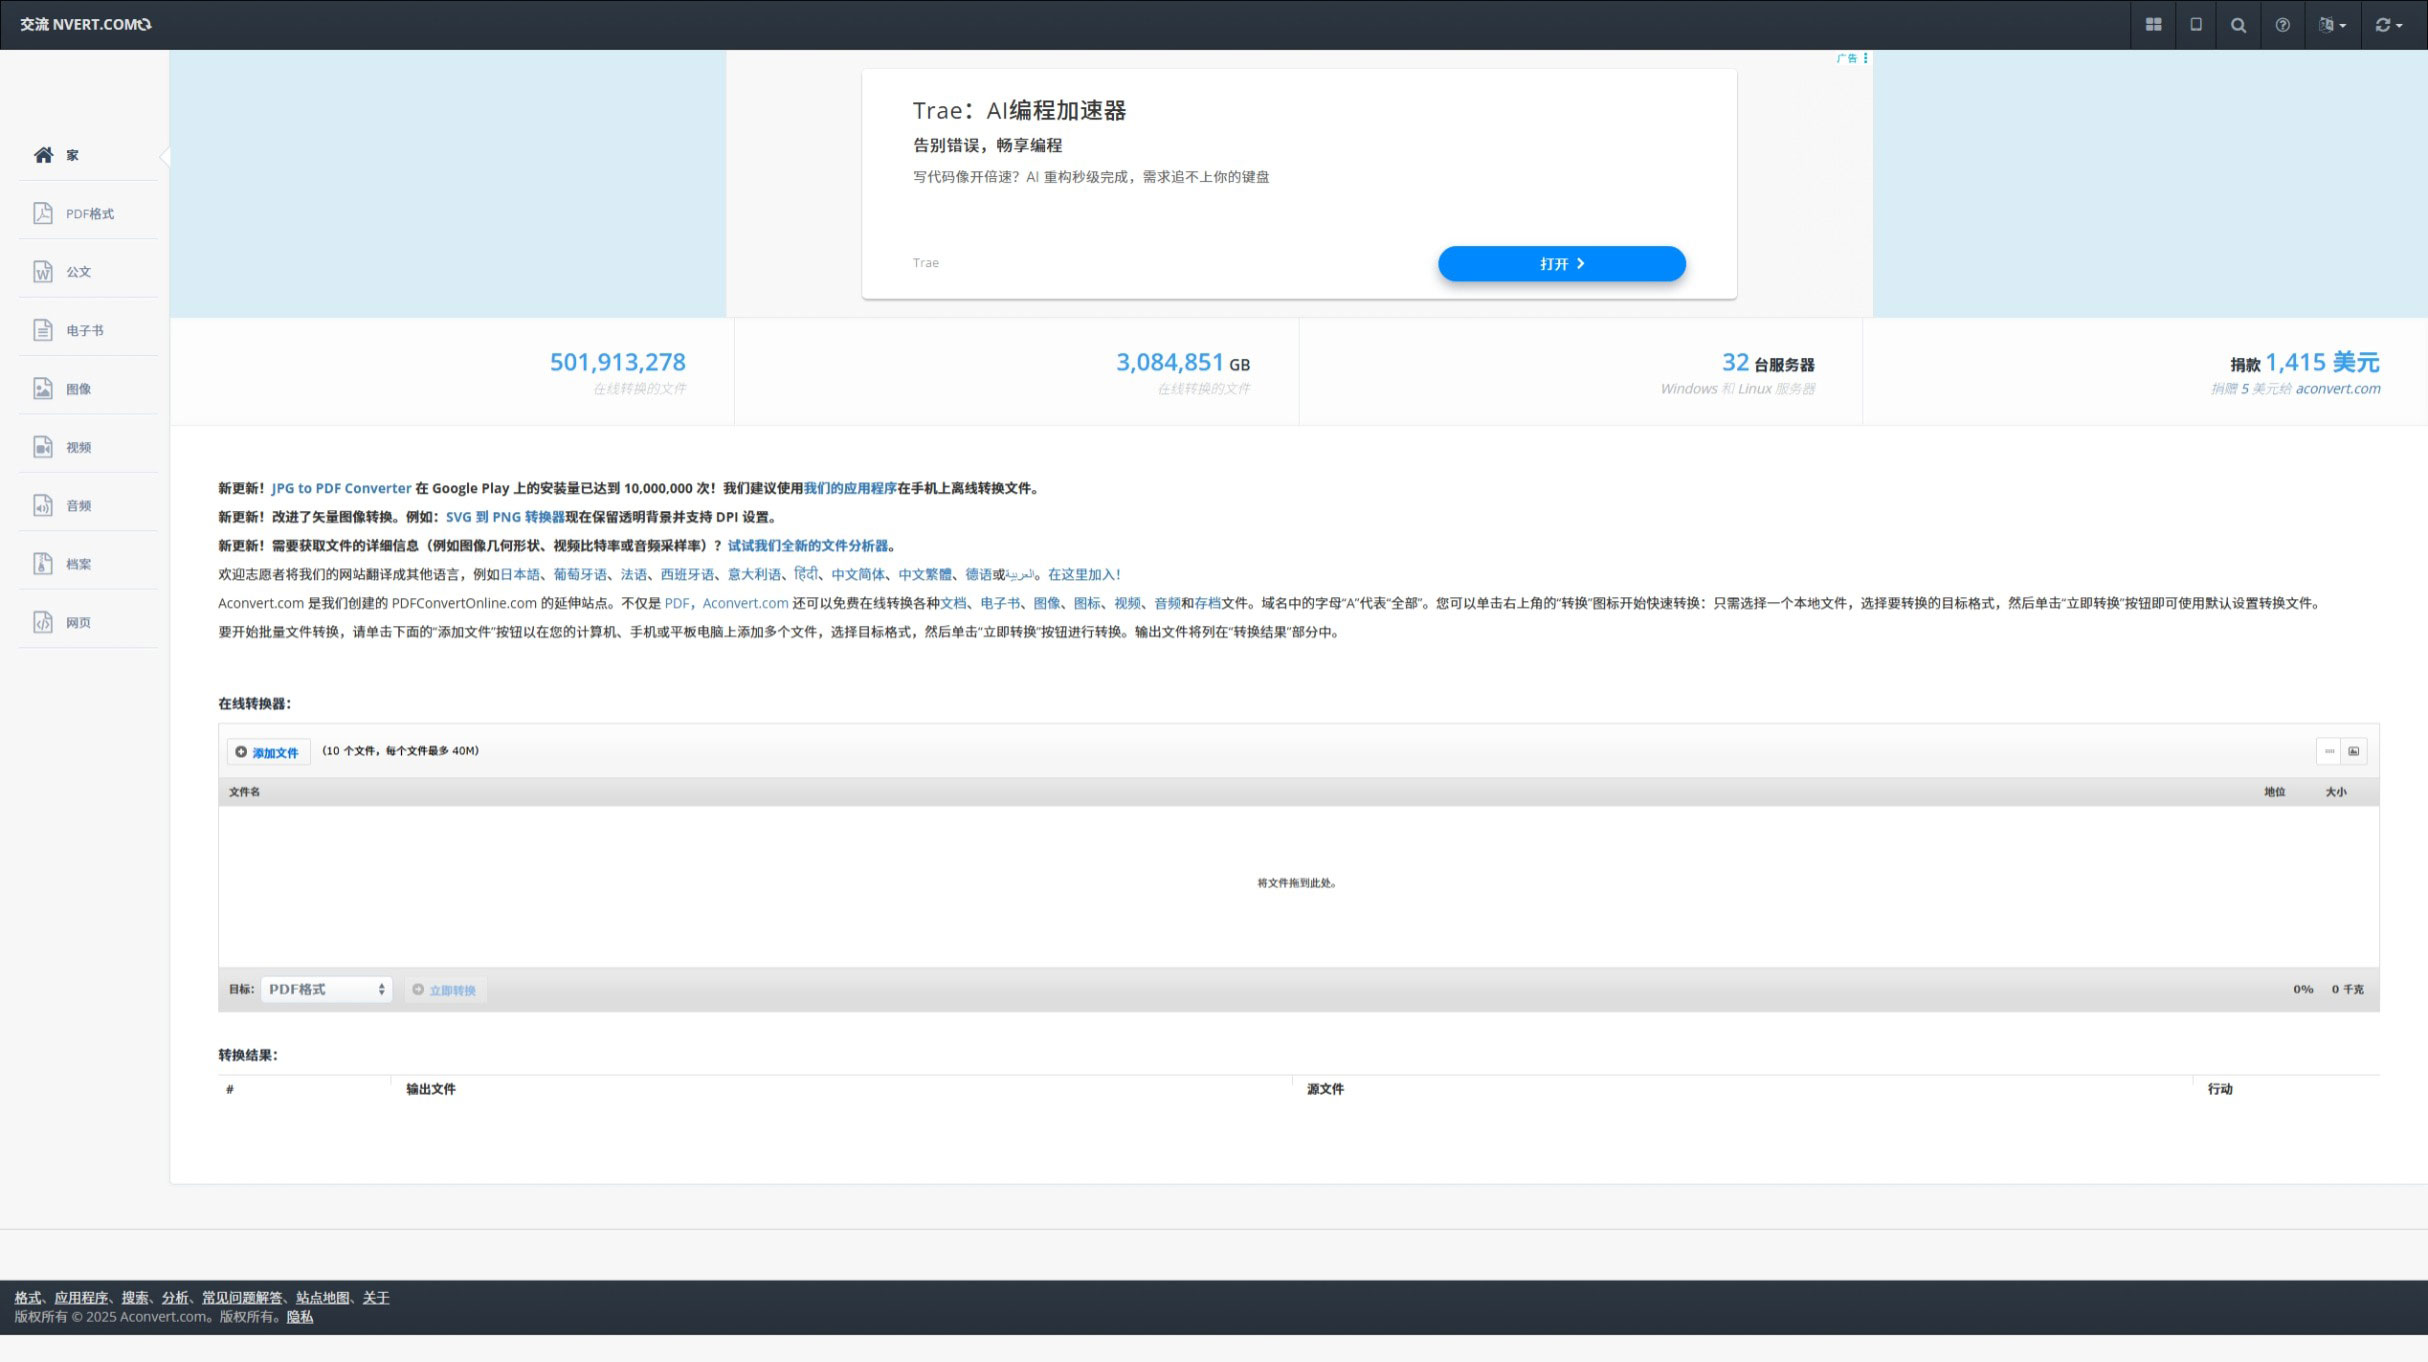This screenshot has height=1362, width=2428.
Task: Open the target format dropdown set to PDF格式
Action: click(x=325, y=988)
